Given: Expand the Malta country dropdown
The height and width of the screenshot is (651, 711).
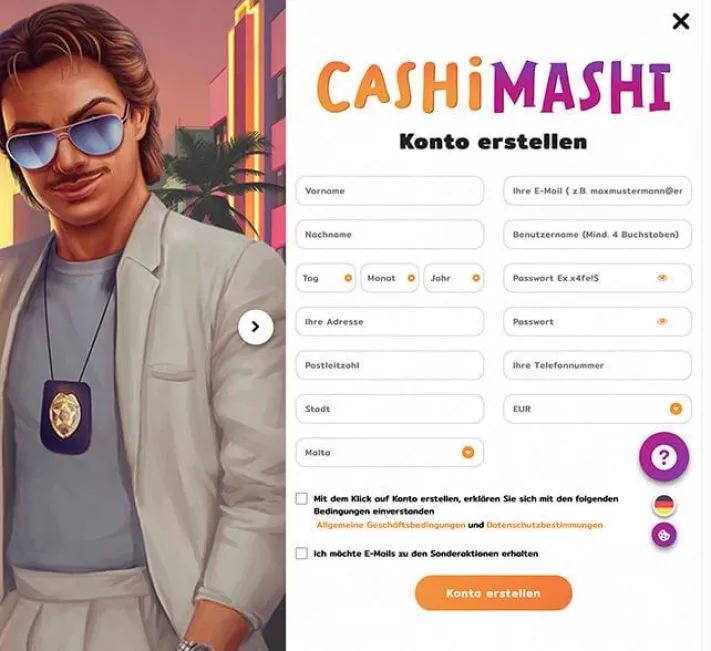Looking at the screenshot, I should (x=390, y=452).
